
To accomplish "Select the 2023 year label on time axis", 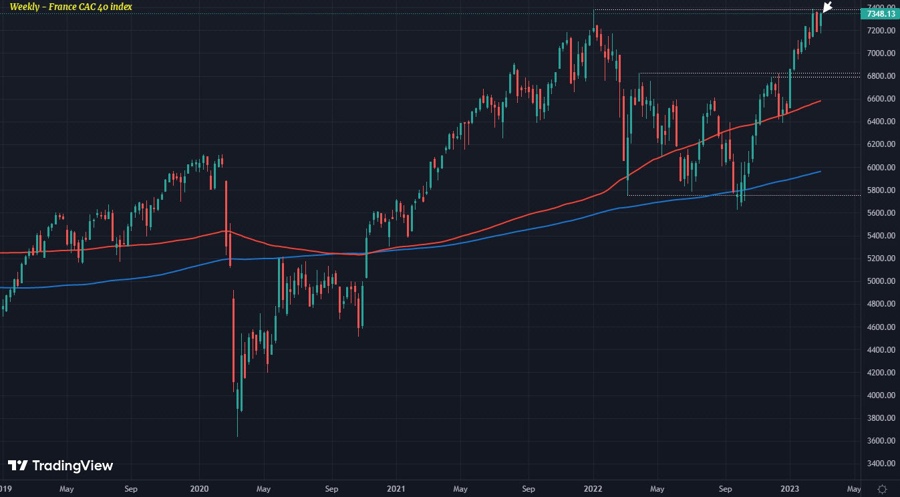I will click(x=790, y=490).
